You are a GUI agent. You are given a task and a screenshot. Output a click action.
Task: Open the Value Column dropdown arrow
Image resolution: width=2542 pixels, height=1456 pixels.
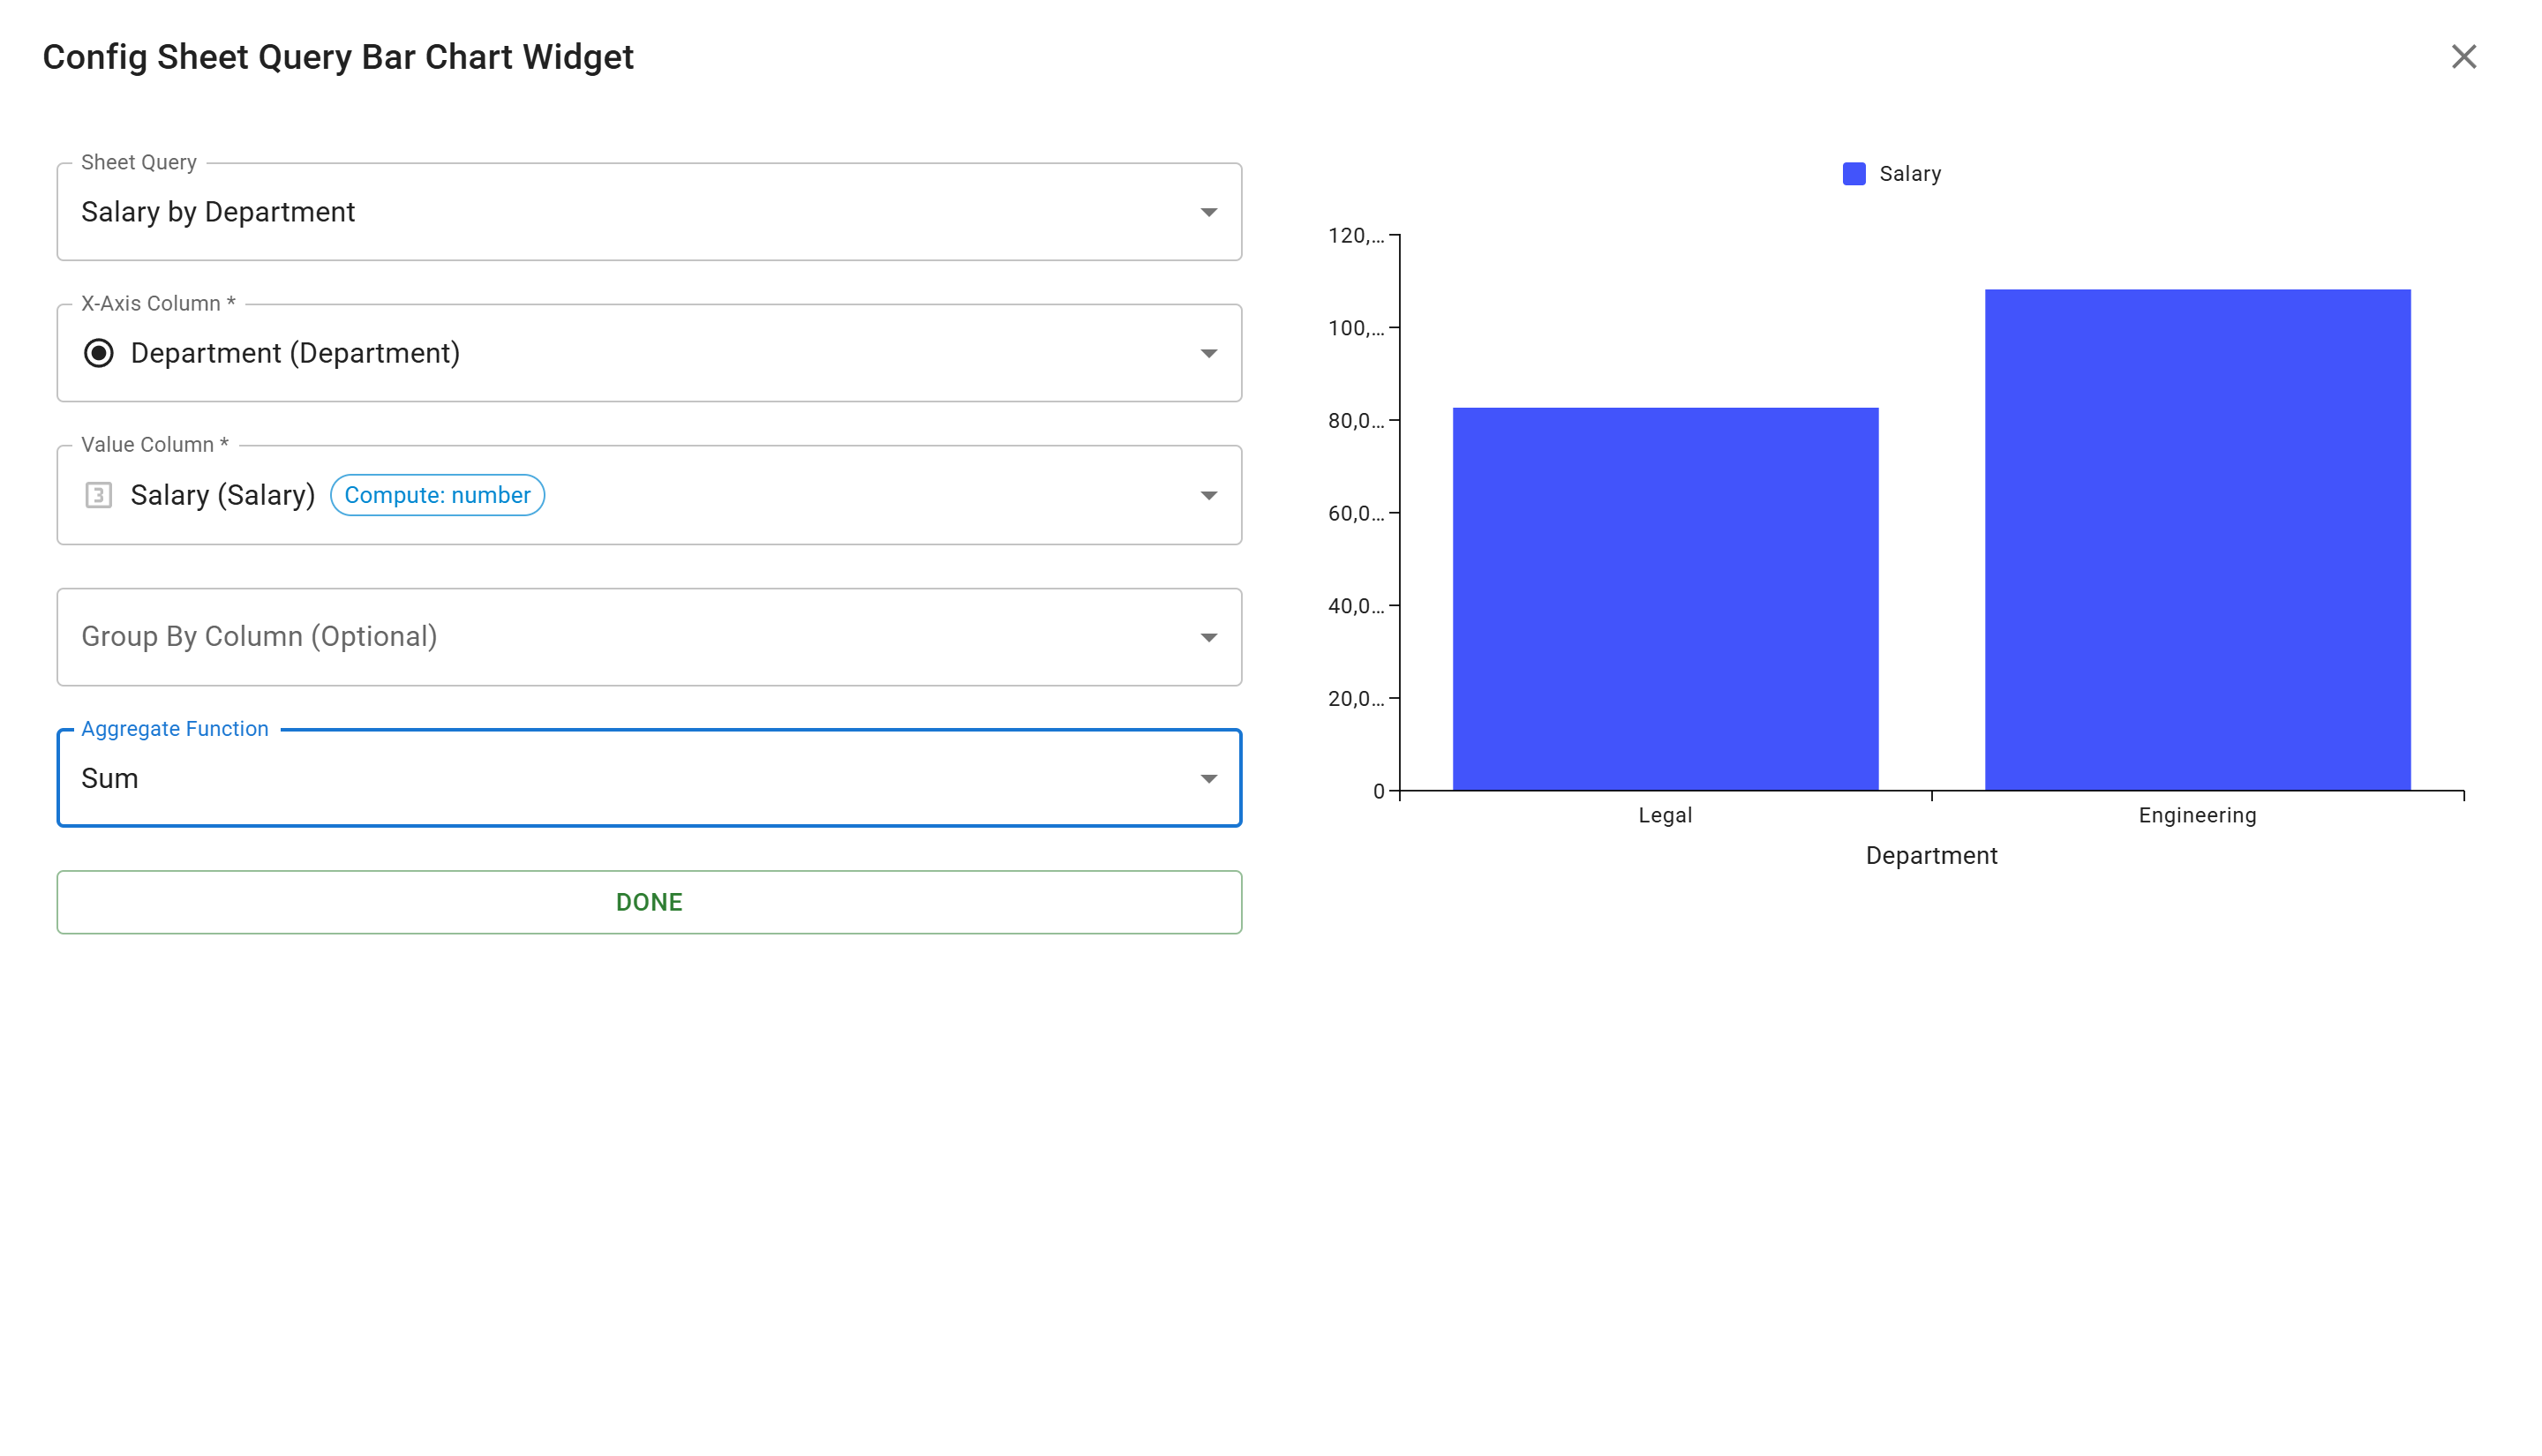[1208, 495]
